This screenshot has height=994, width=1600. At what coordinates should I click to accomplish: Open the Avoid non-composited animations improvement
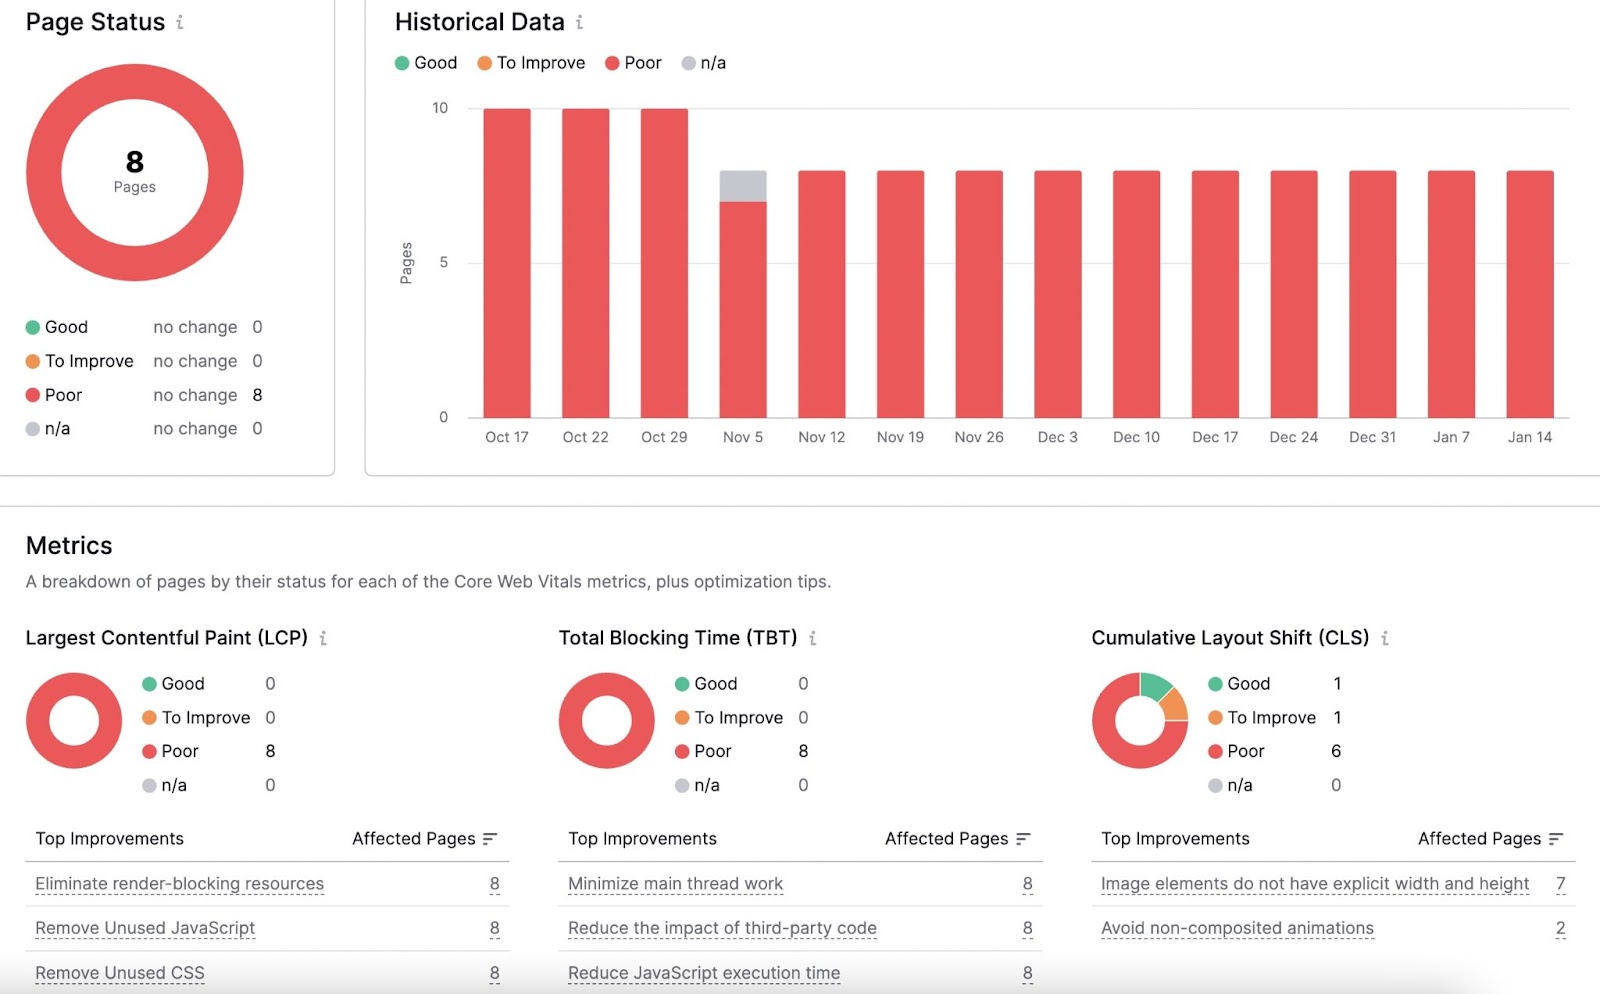click(x=1236, y=928)
